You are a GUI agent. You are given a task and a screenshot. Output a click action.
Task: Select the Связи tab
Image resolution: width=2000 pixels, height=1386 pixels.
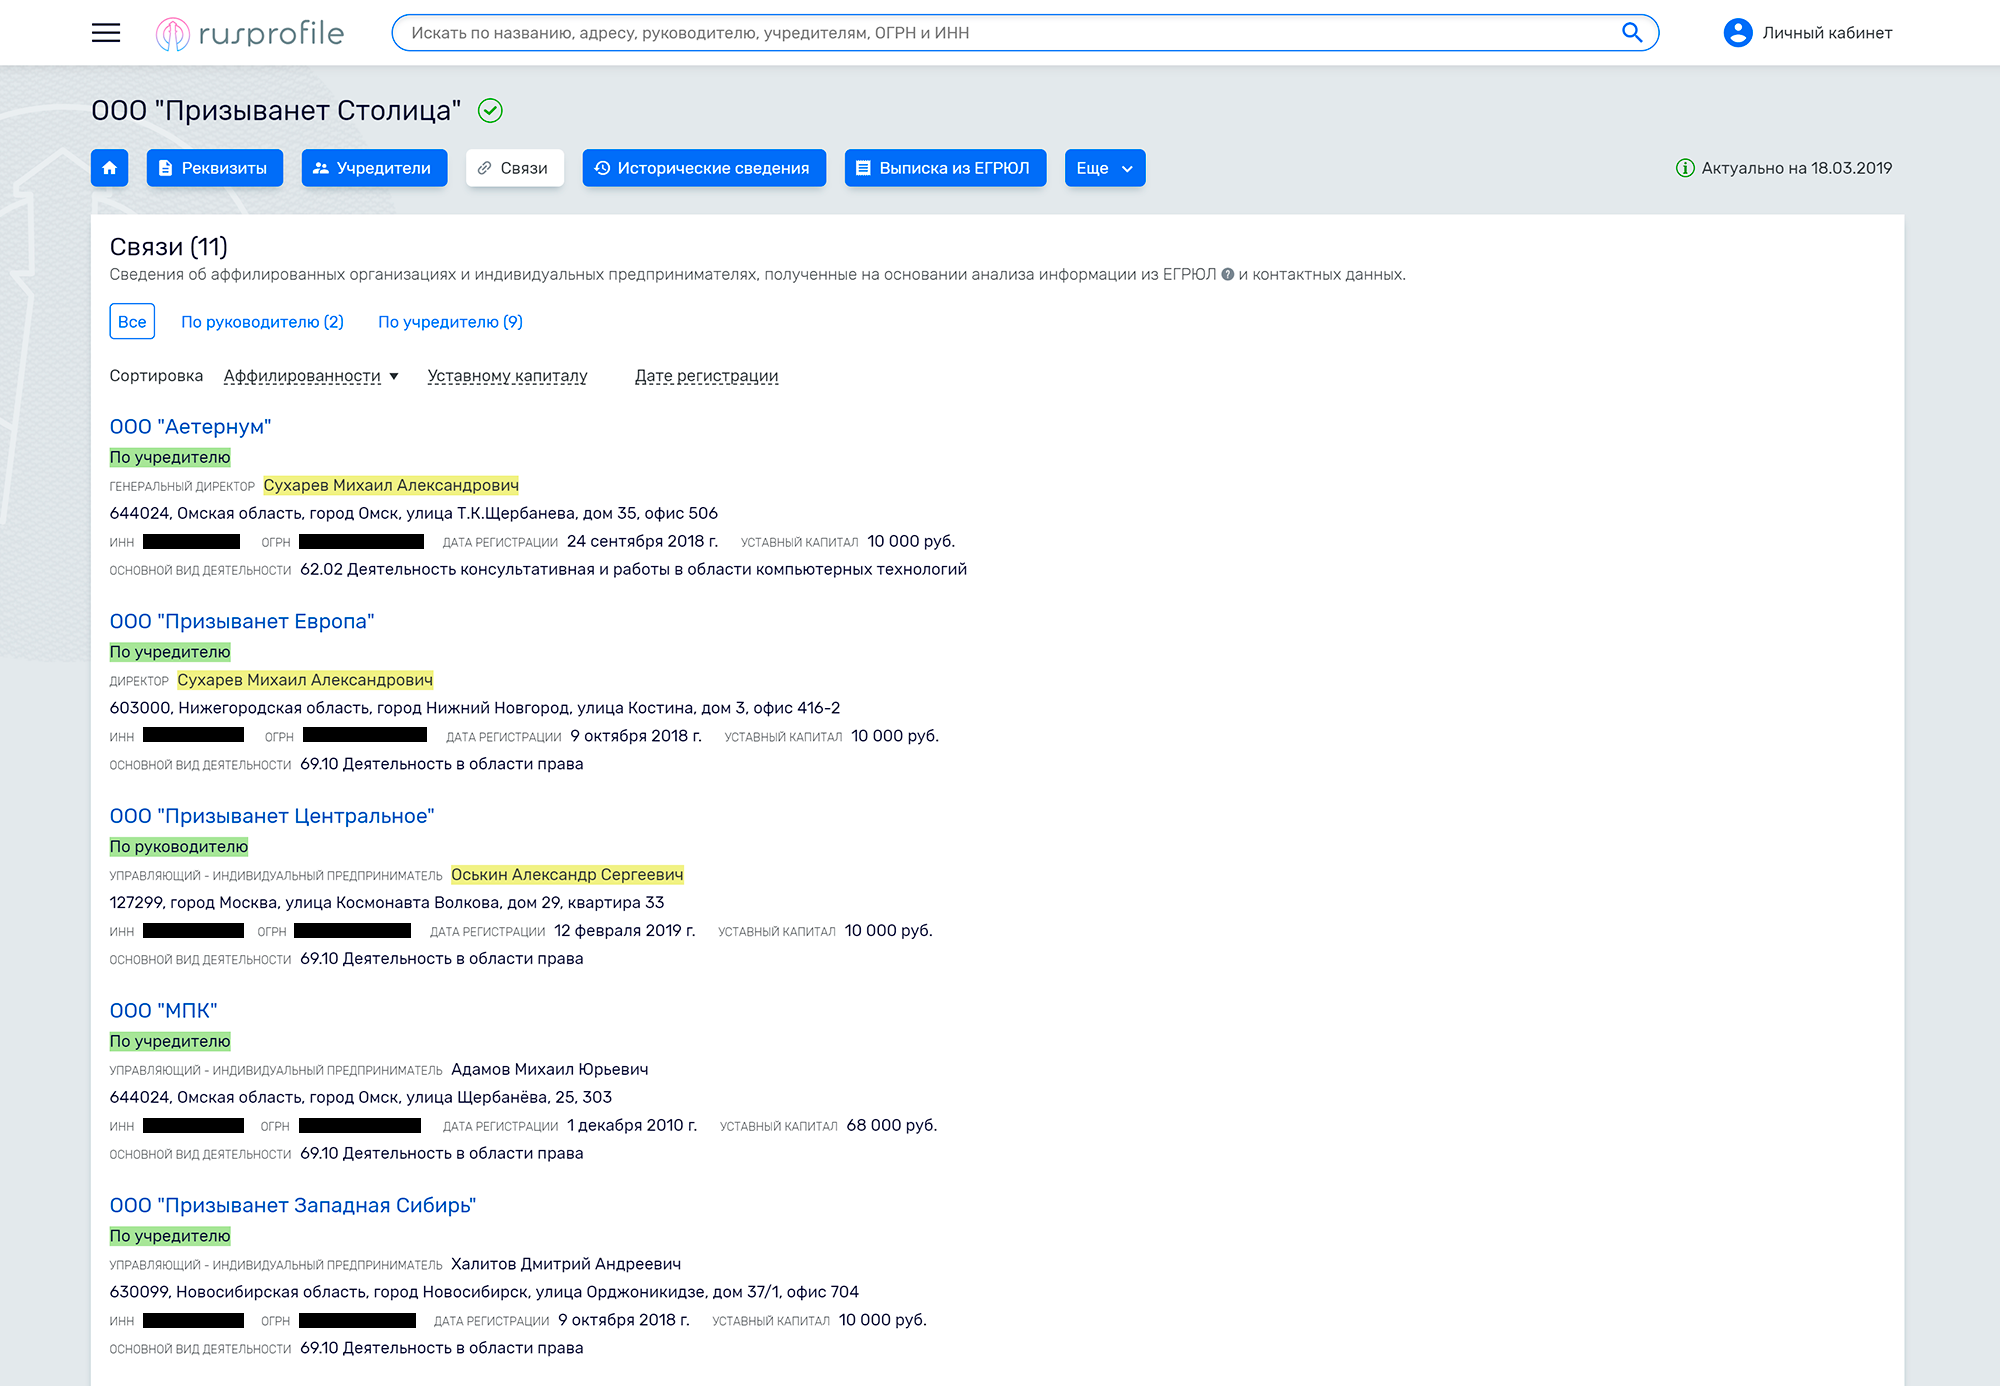[515, 168]
